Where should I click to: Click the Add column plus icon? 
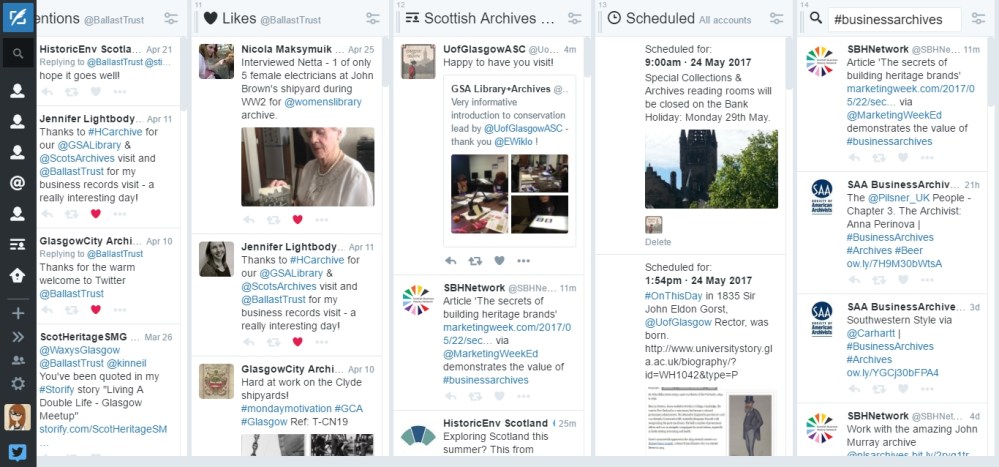click(x=17, y=313)
